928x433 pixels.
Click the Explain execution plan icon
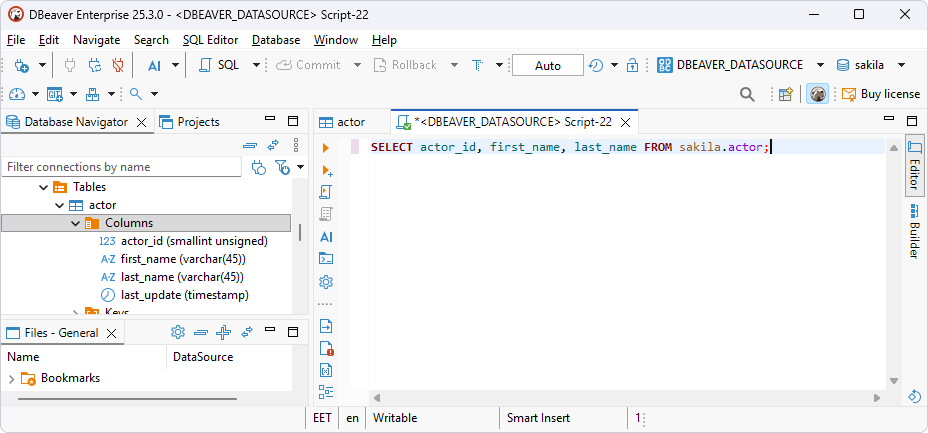click(x=326, y=214)
